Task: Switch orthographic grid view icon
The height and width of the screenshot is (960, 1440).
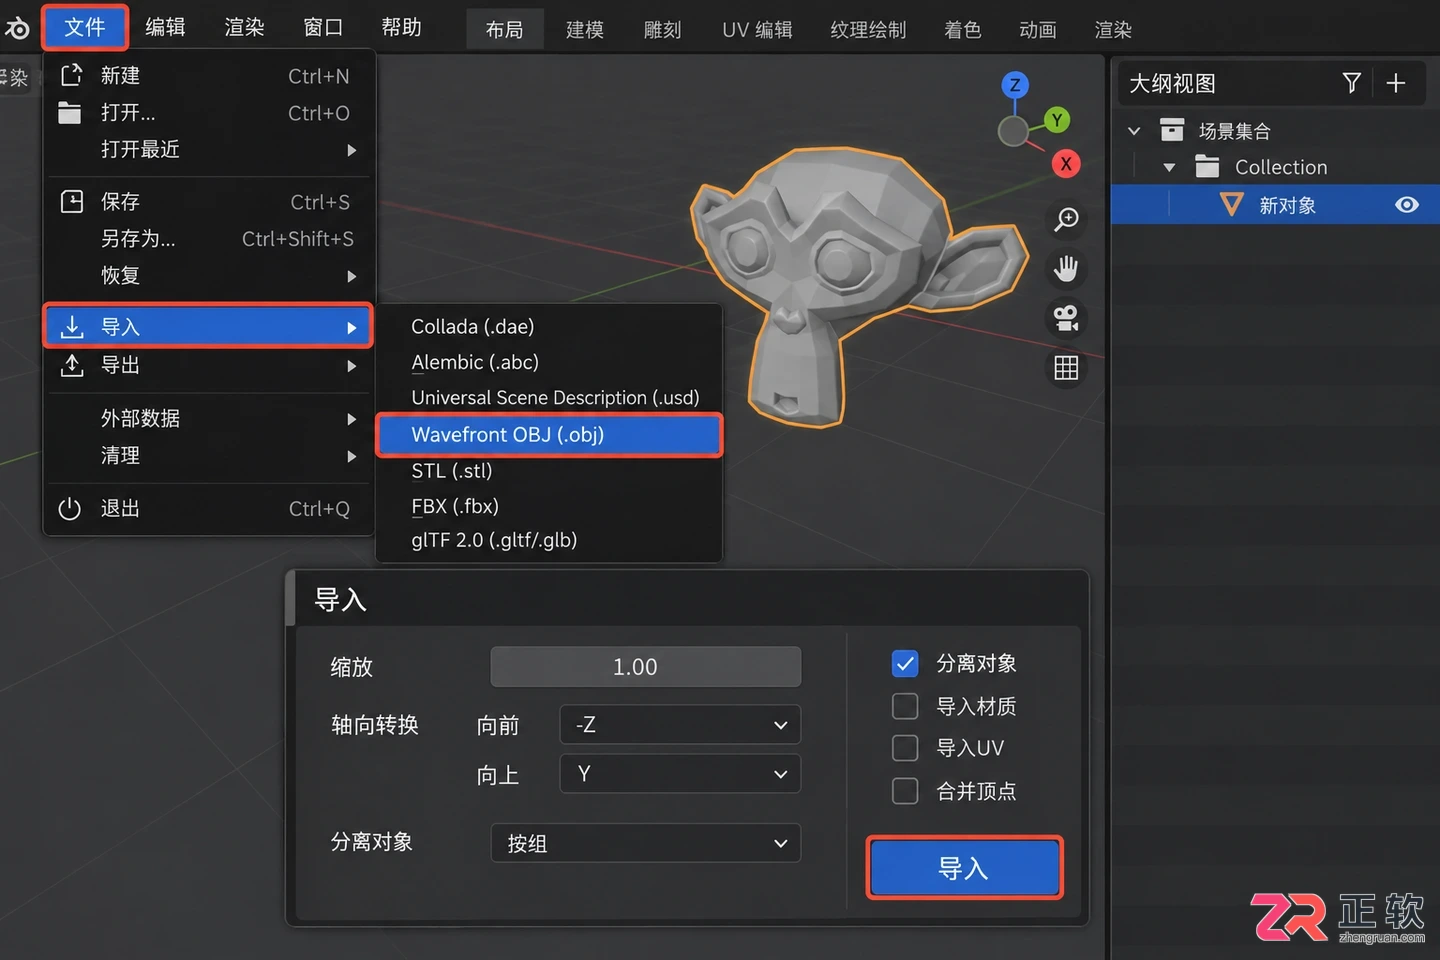Action: coord(1067,368)
